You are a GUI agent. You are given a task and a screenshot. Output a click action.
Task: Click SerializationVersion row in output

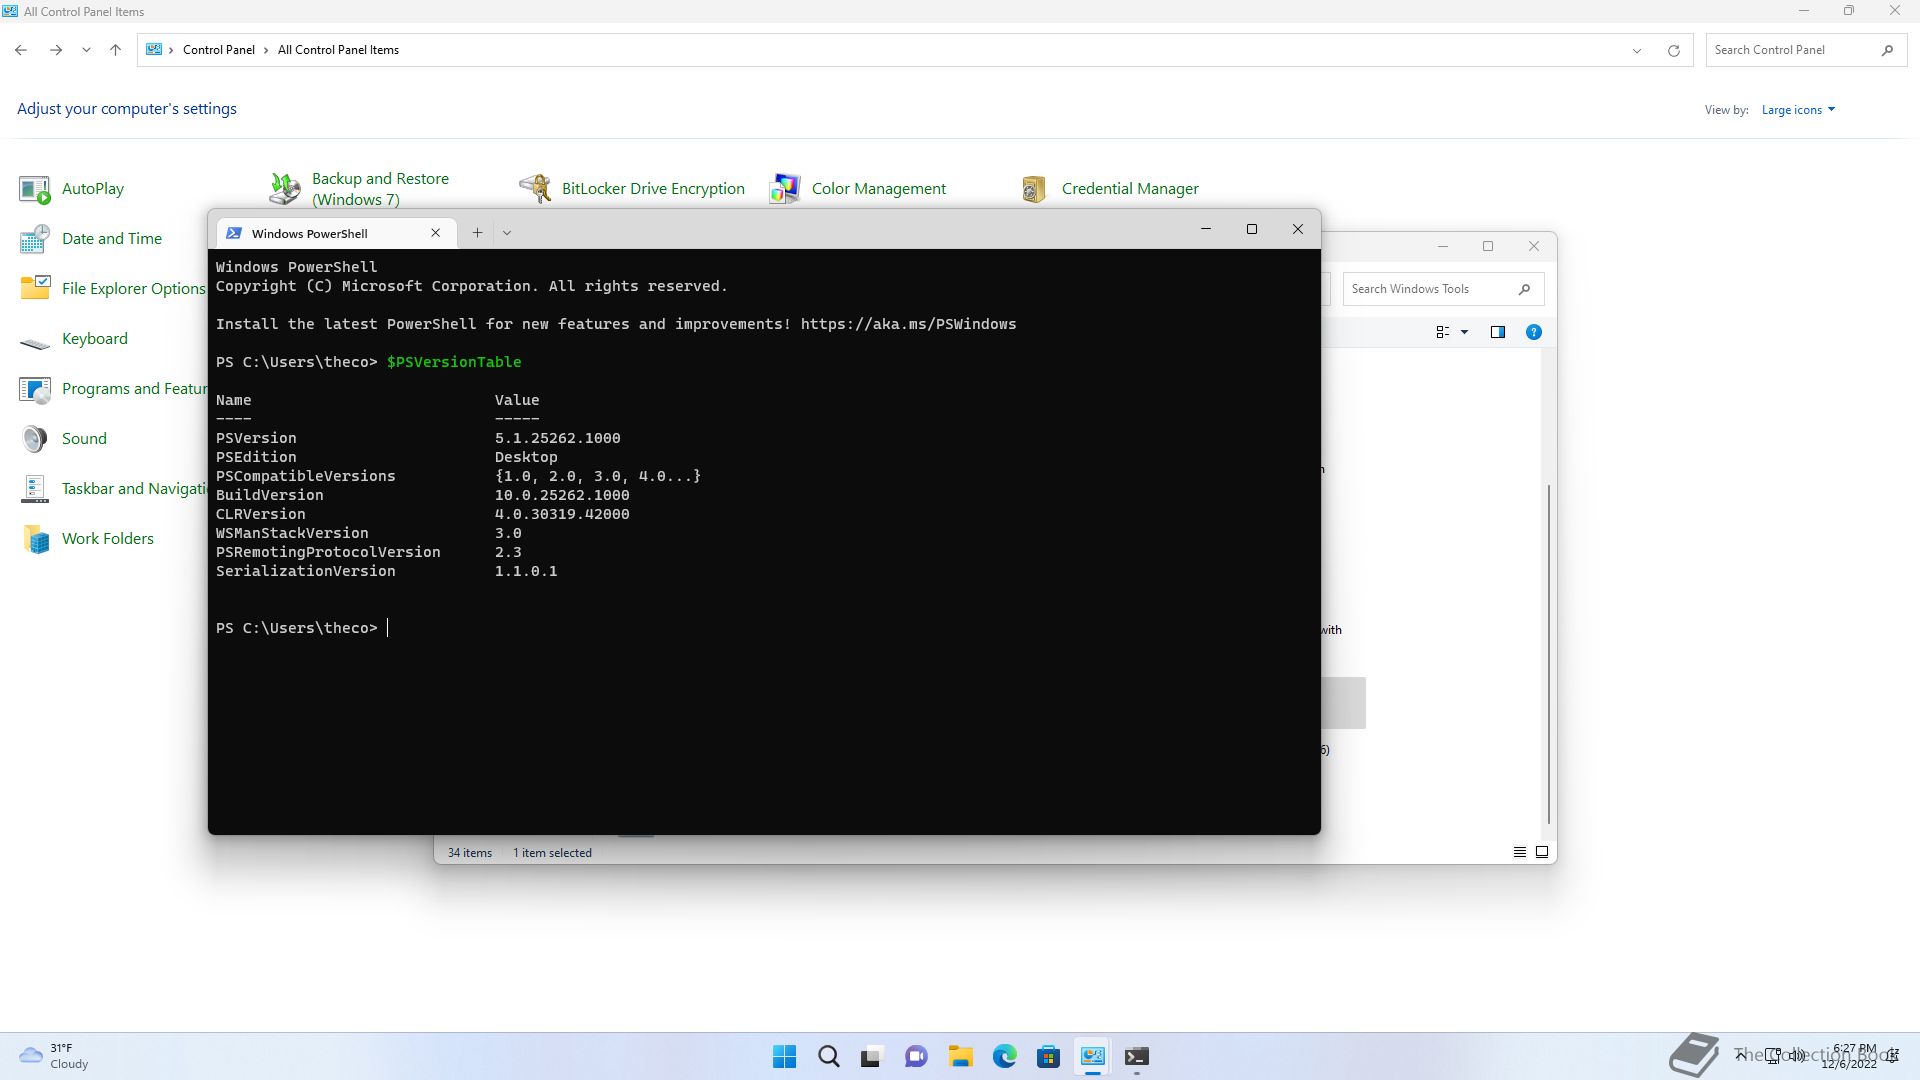click(386, 571)
